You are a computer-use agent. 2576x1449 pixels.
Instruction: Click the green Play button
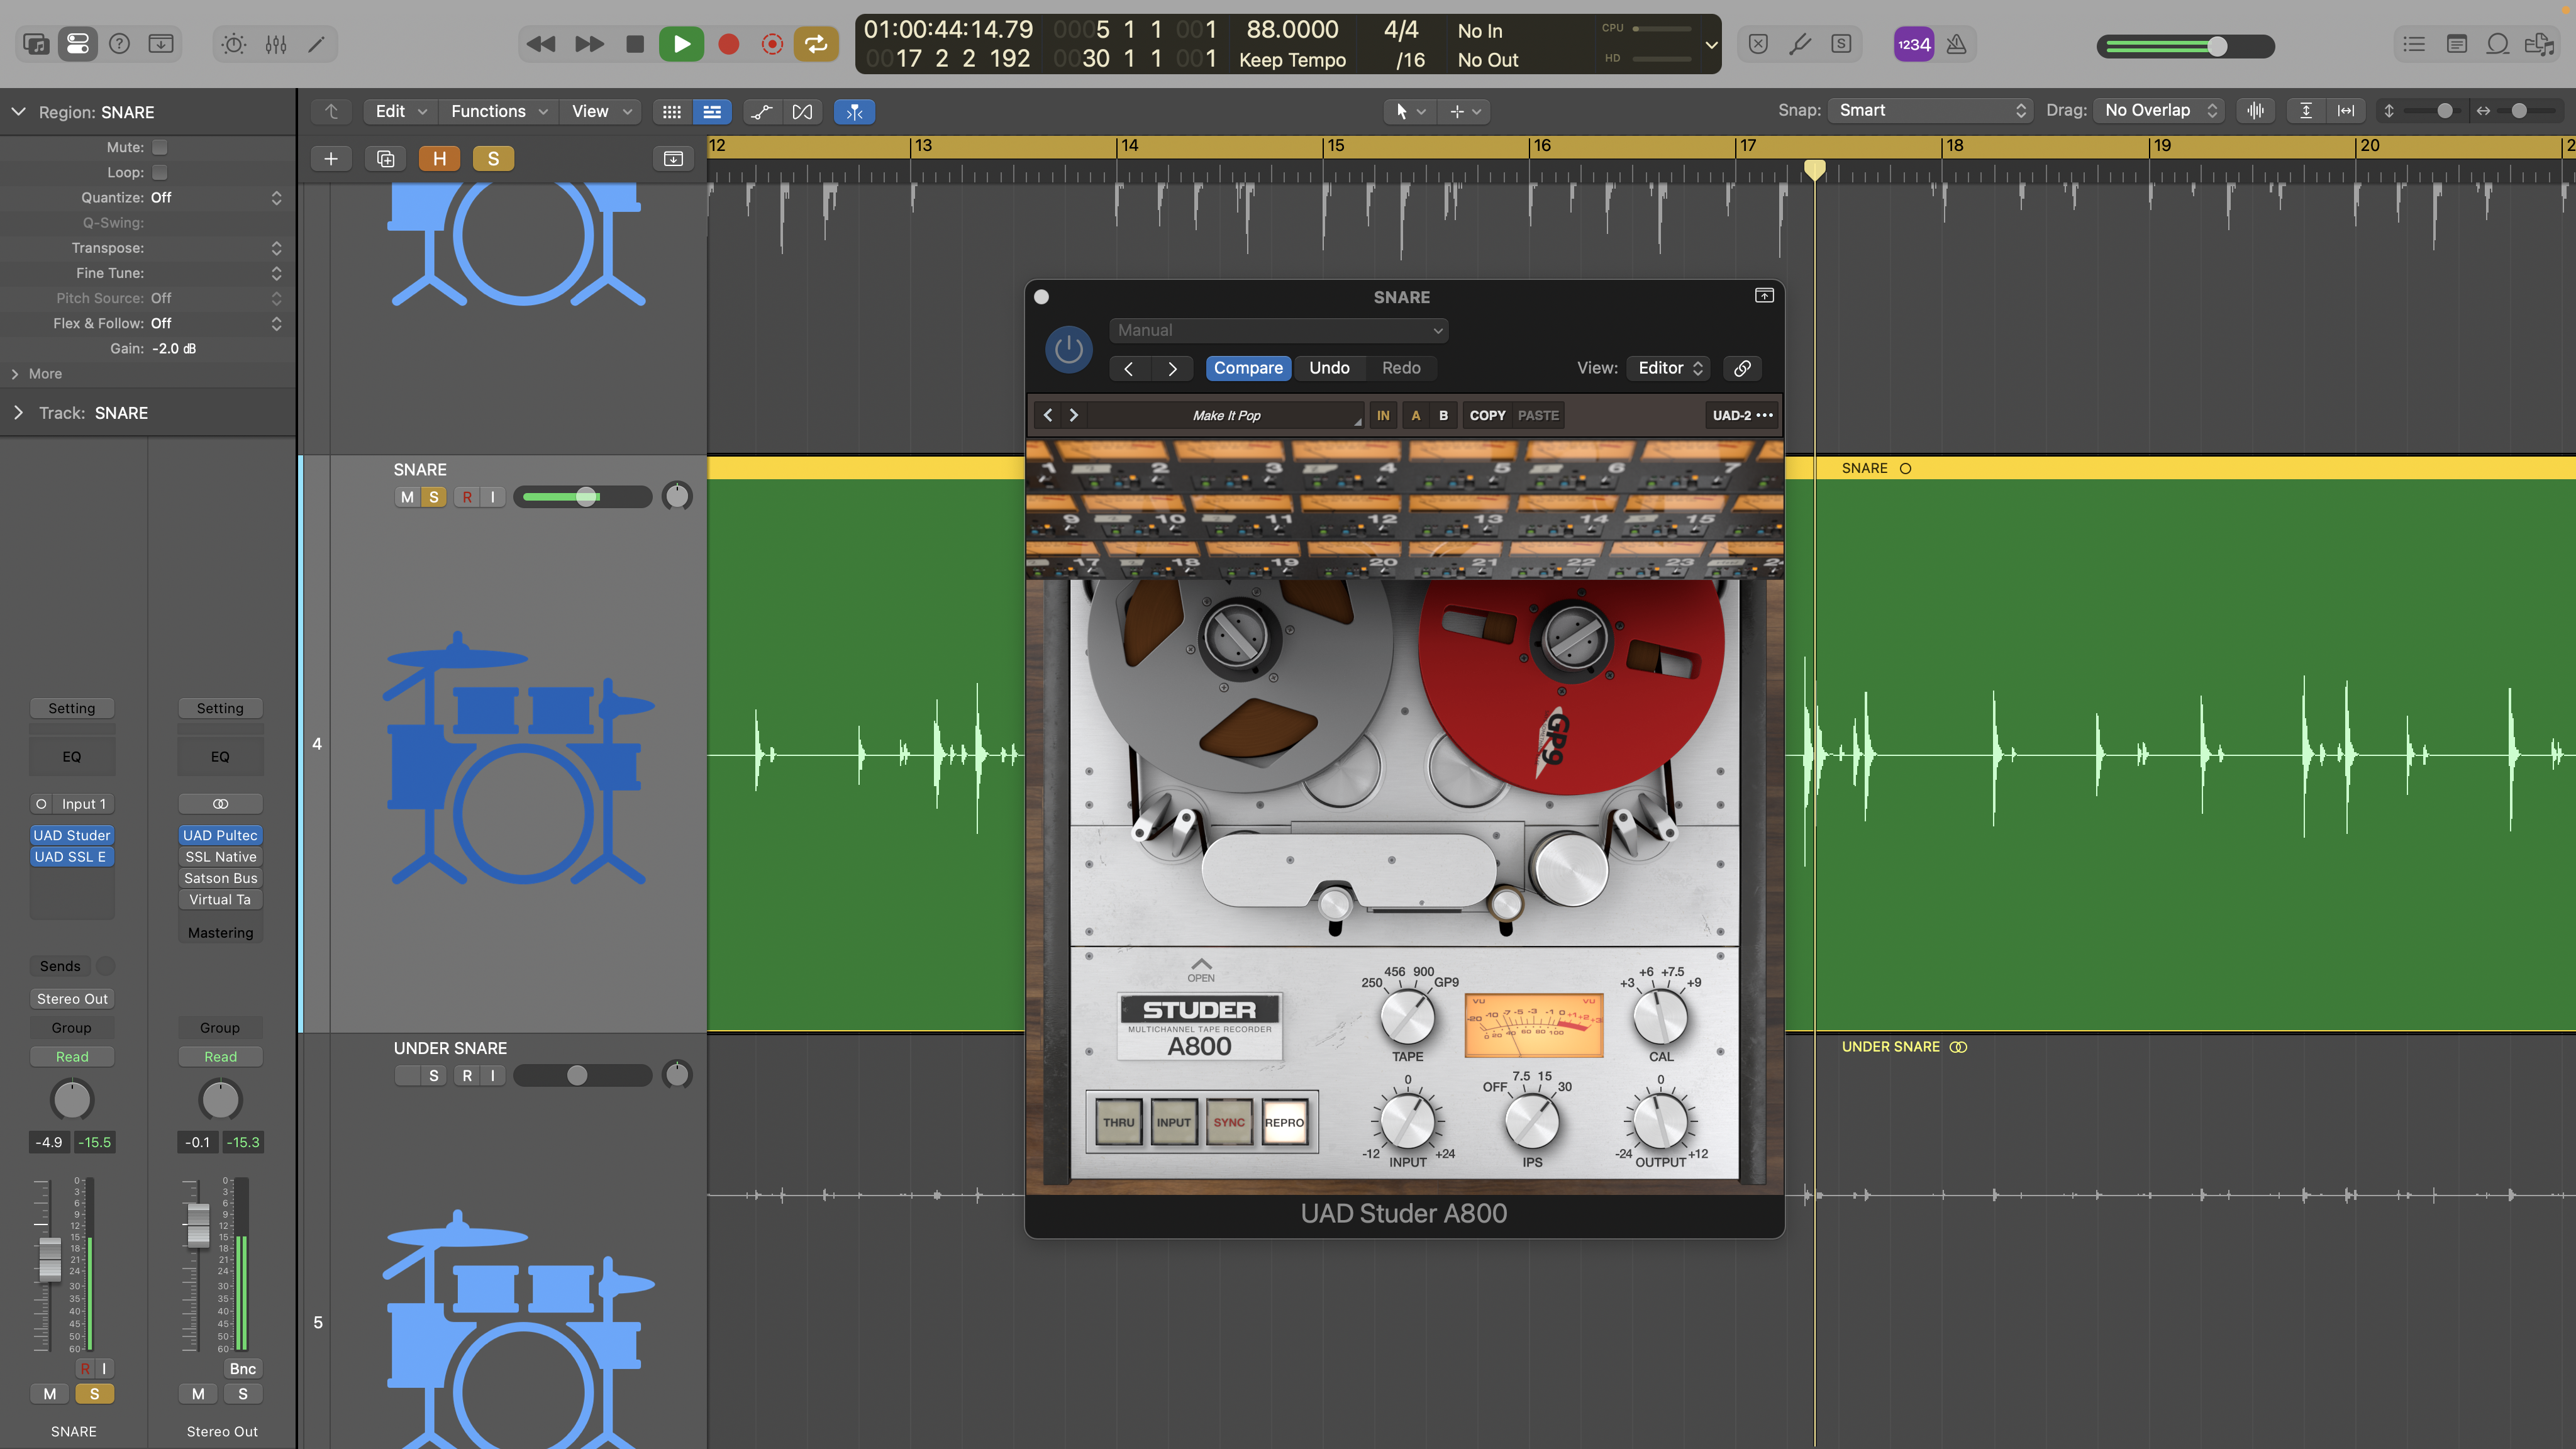681,44
